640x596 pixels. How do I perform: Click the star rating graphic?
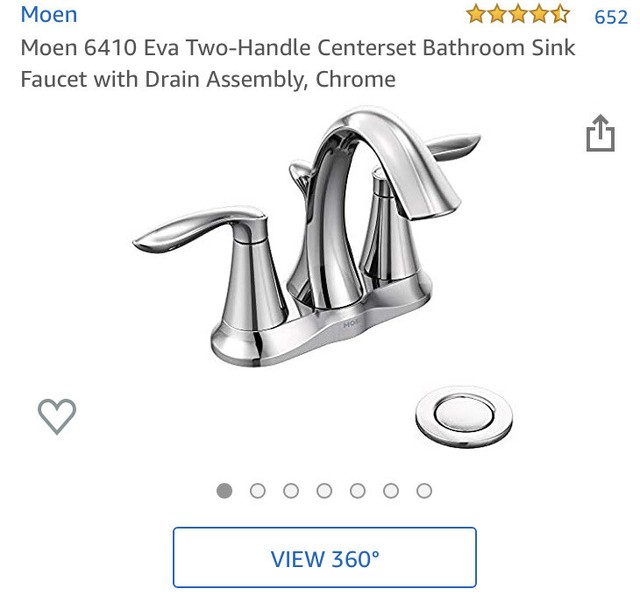point(518,14)
